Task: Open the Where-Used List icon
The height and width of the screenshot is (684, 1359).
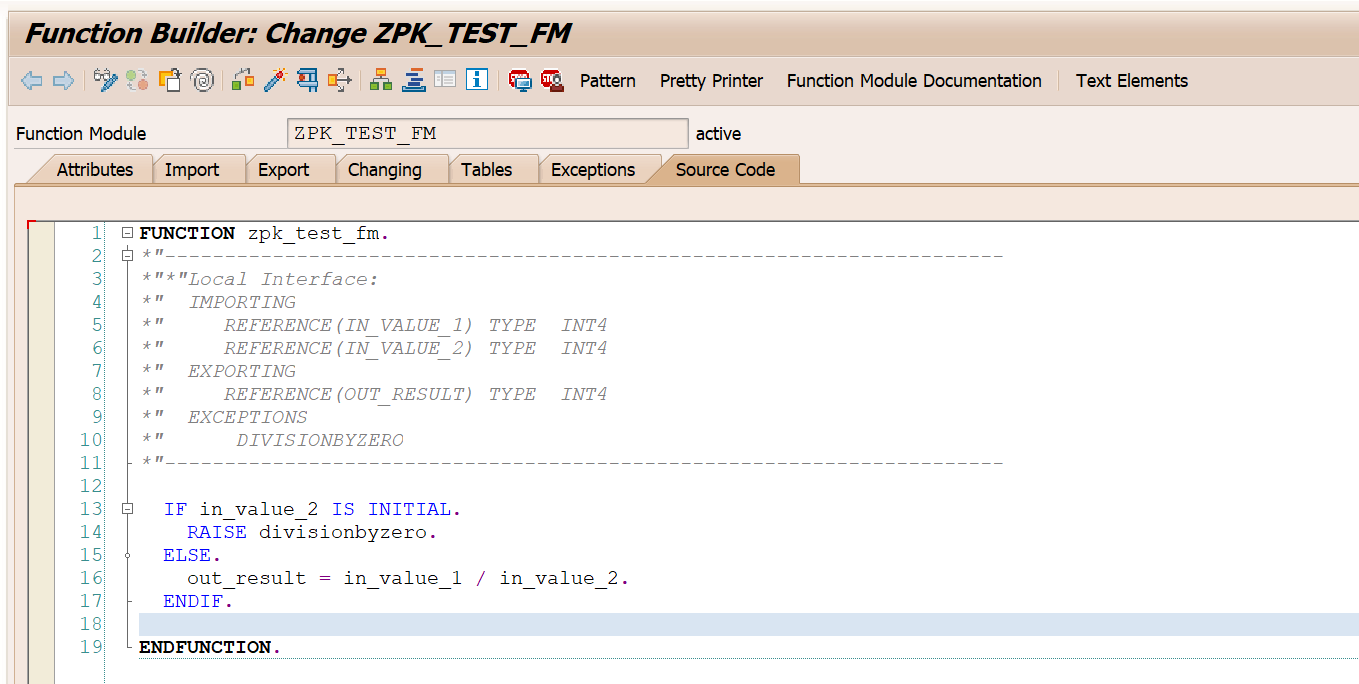Action: point(340,81)
